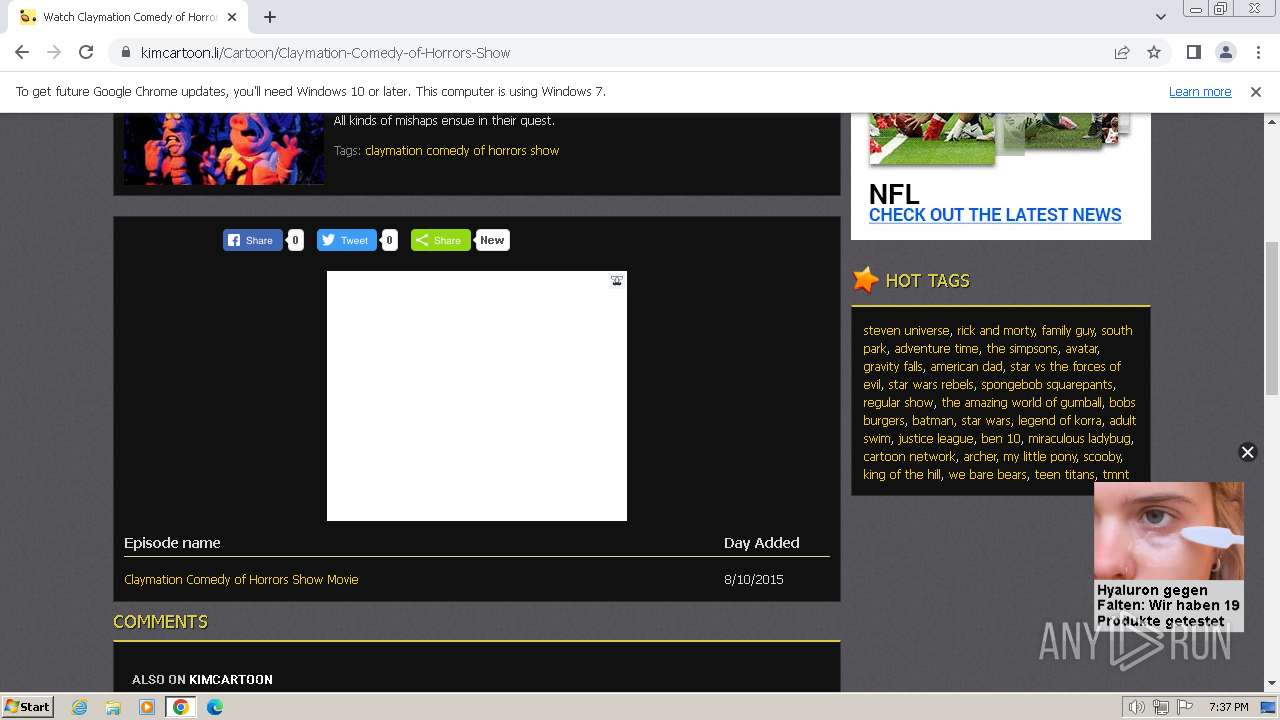Open Claymation Comedy of Horrors Show Movie
Image resolution: width=1280 pixels, height=720 pixels.
241,579
